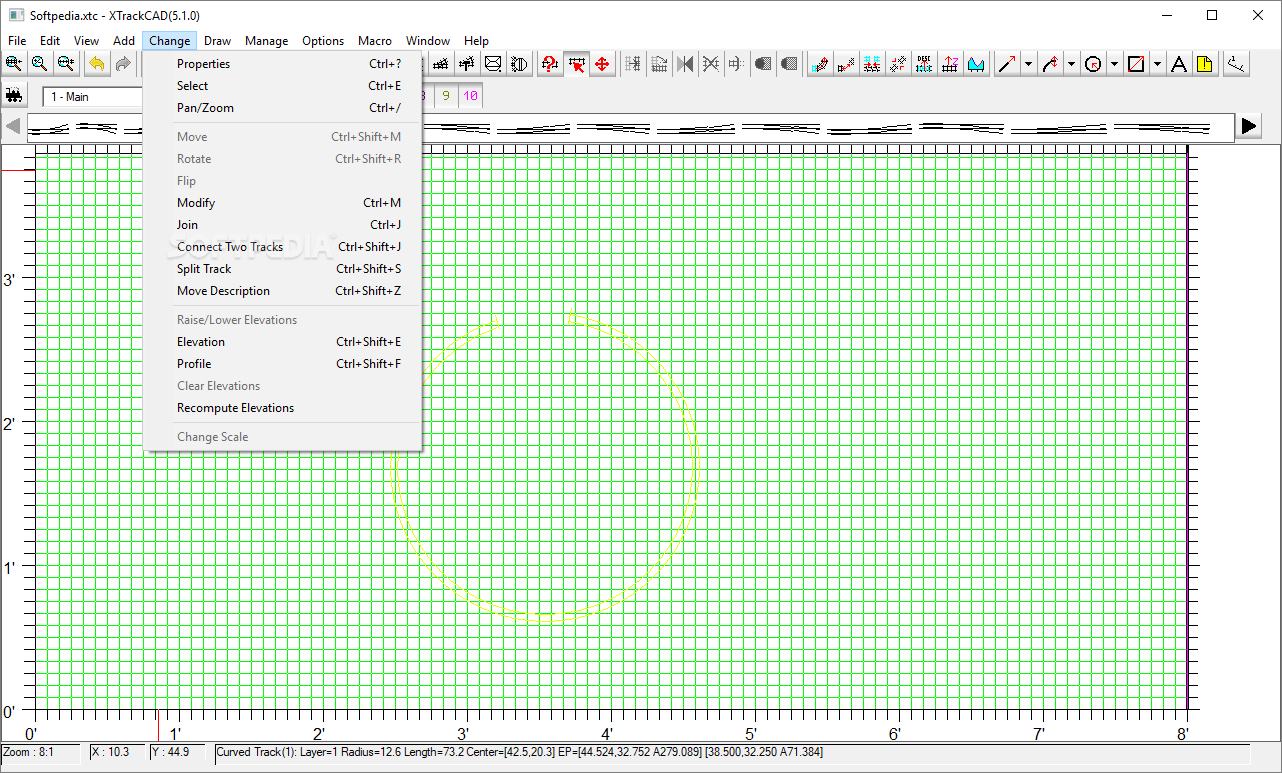Click the blue Profile graph icon

click(977, 64)
